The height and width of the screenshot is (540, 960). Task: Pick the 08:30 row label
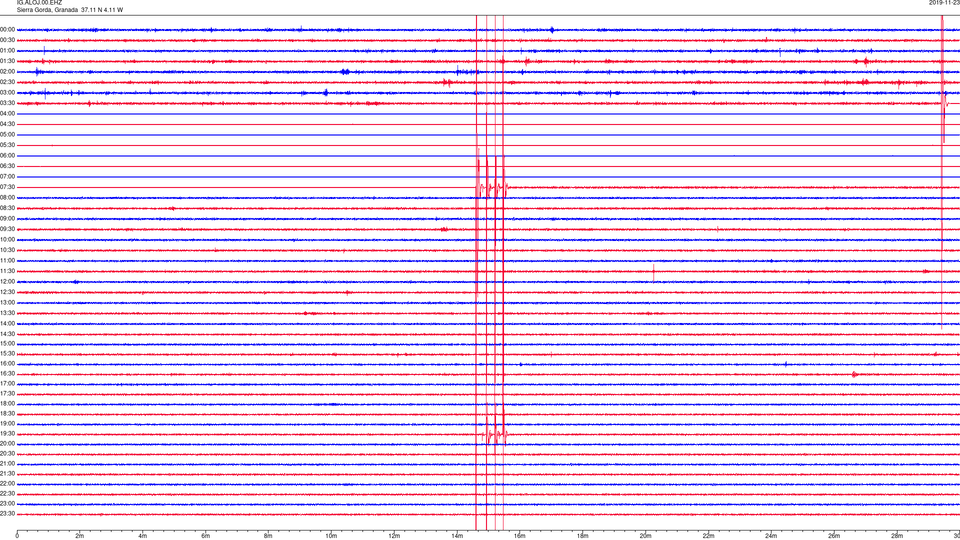[8, 208]
